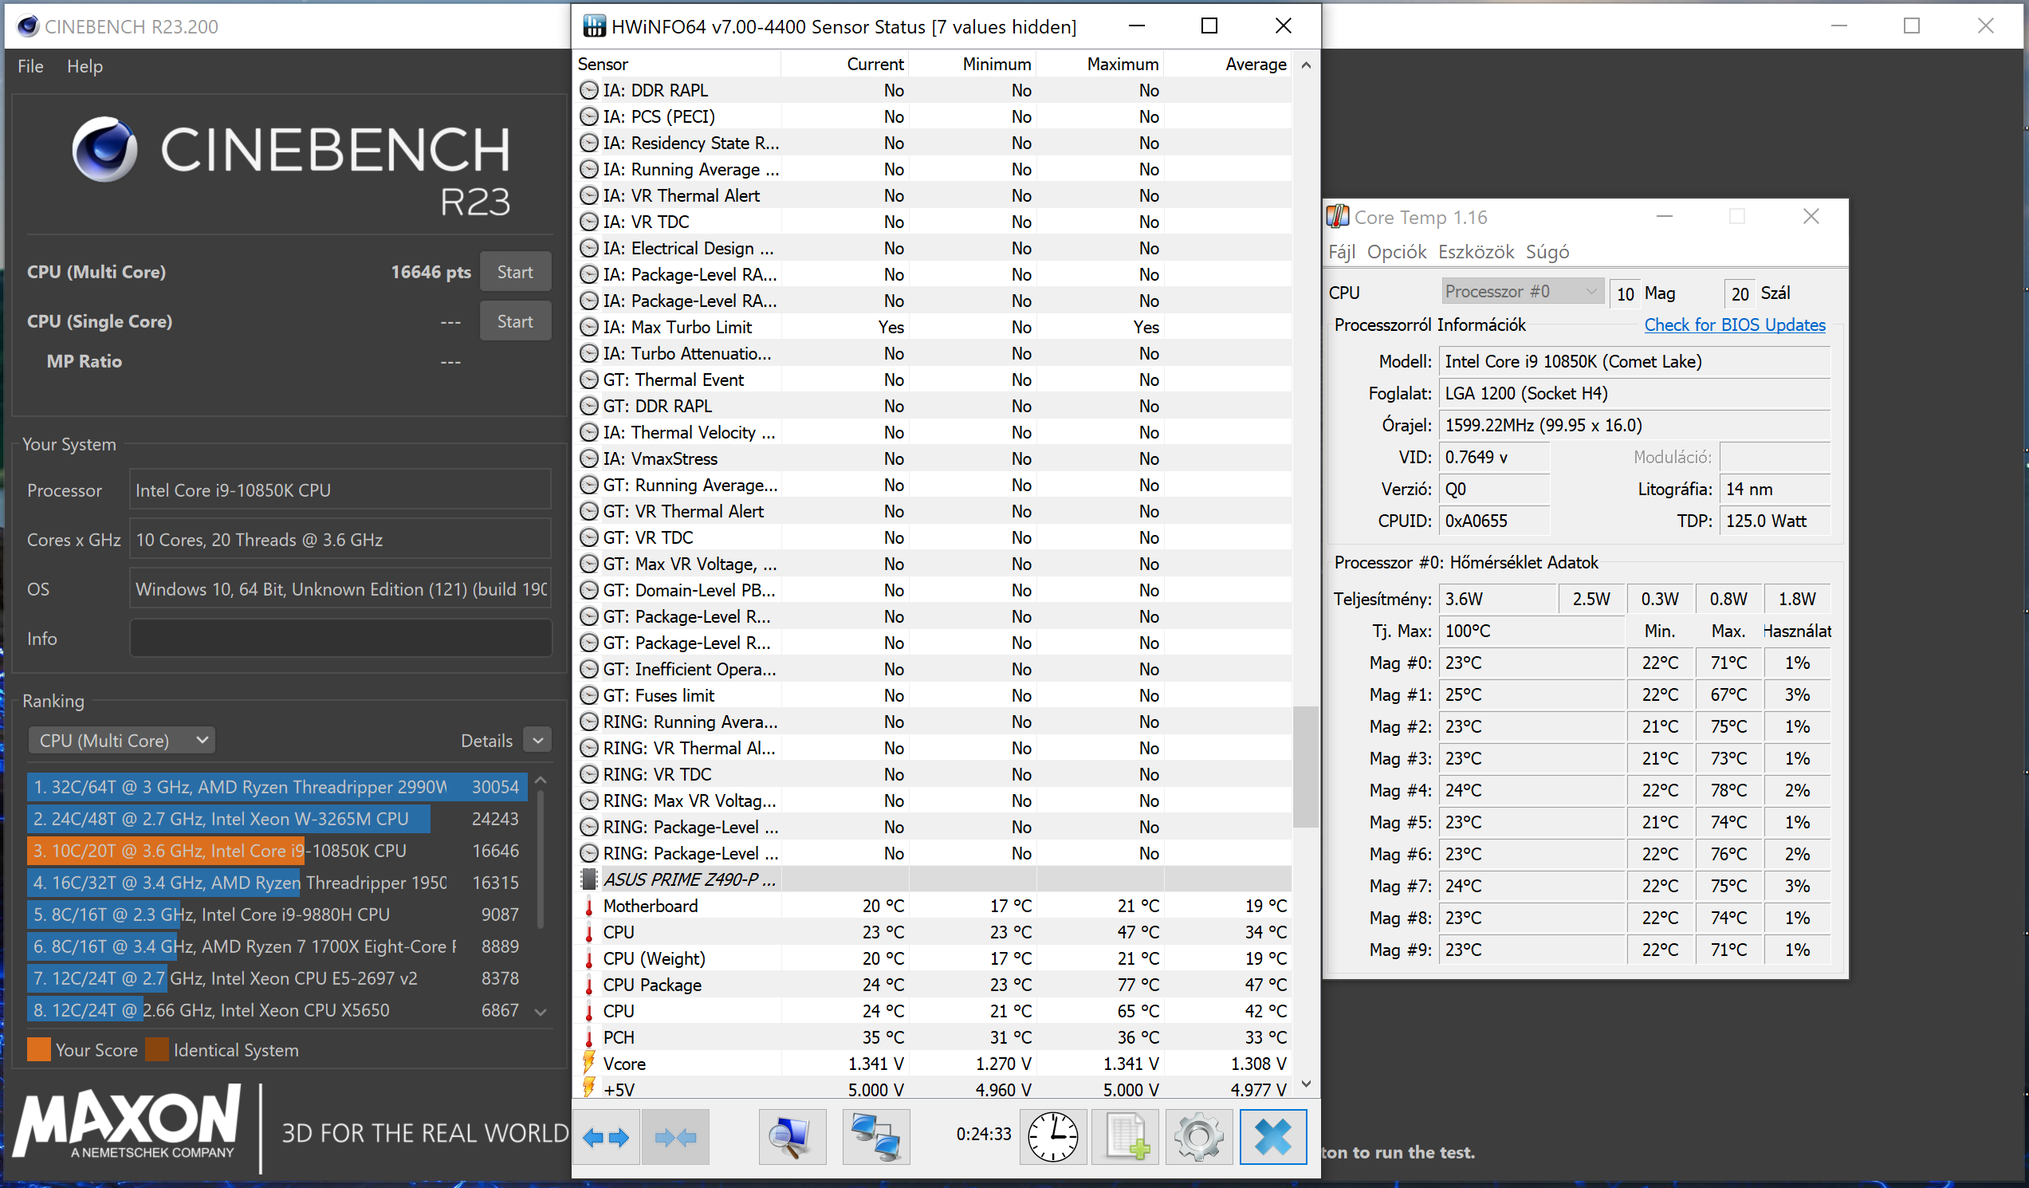Expand the ranking Details dropdown arrow
The image size is (2029, 1188).
(538, 740)
